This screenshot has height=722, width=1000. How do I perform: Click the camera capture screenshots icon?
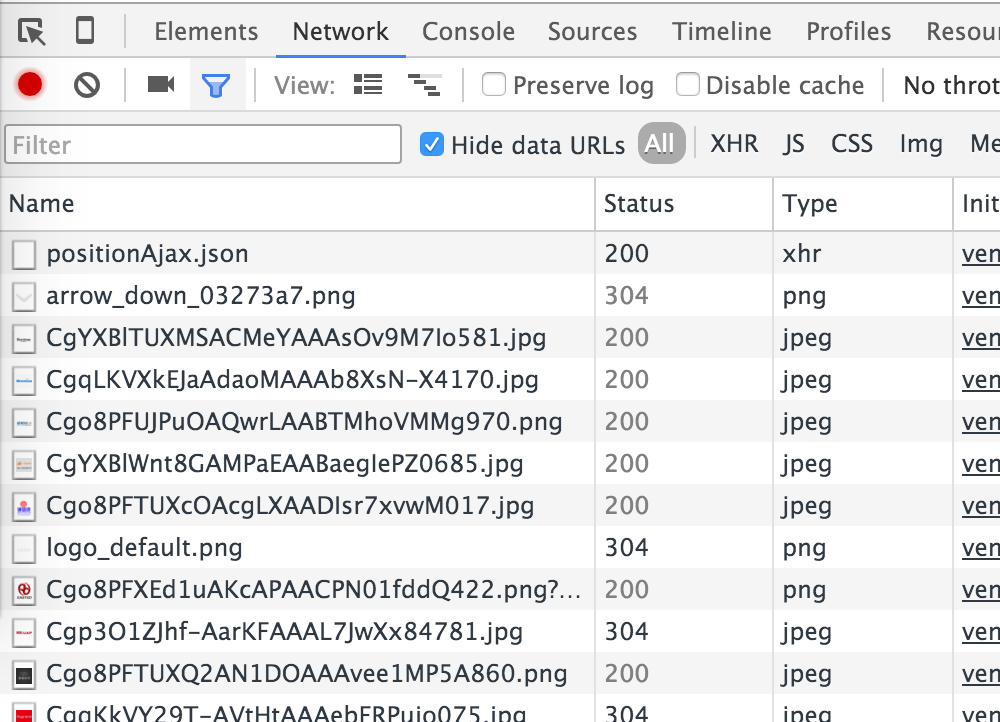(x=160, y=85)
